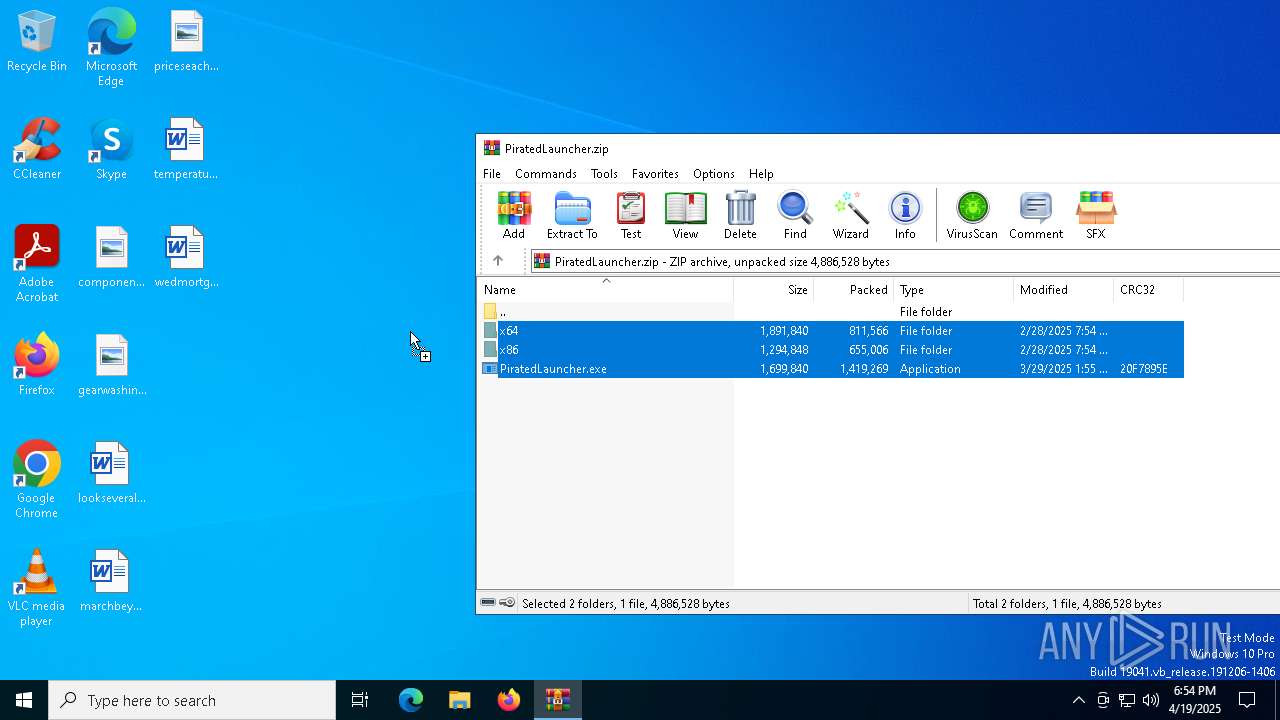Open the Favorites menu
The image size is (1280, 720).
point(655,174)
